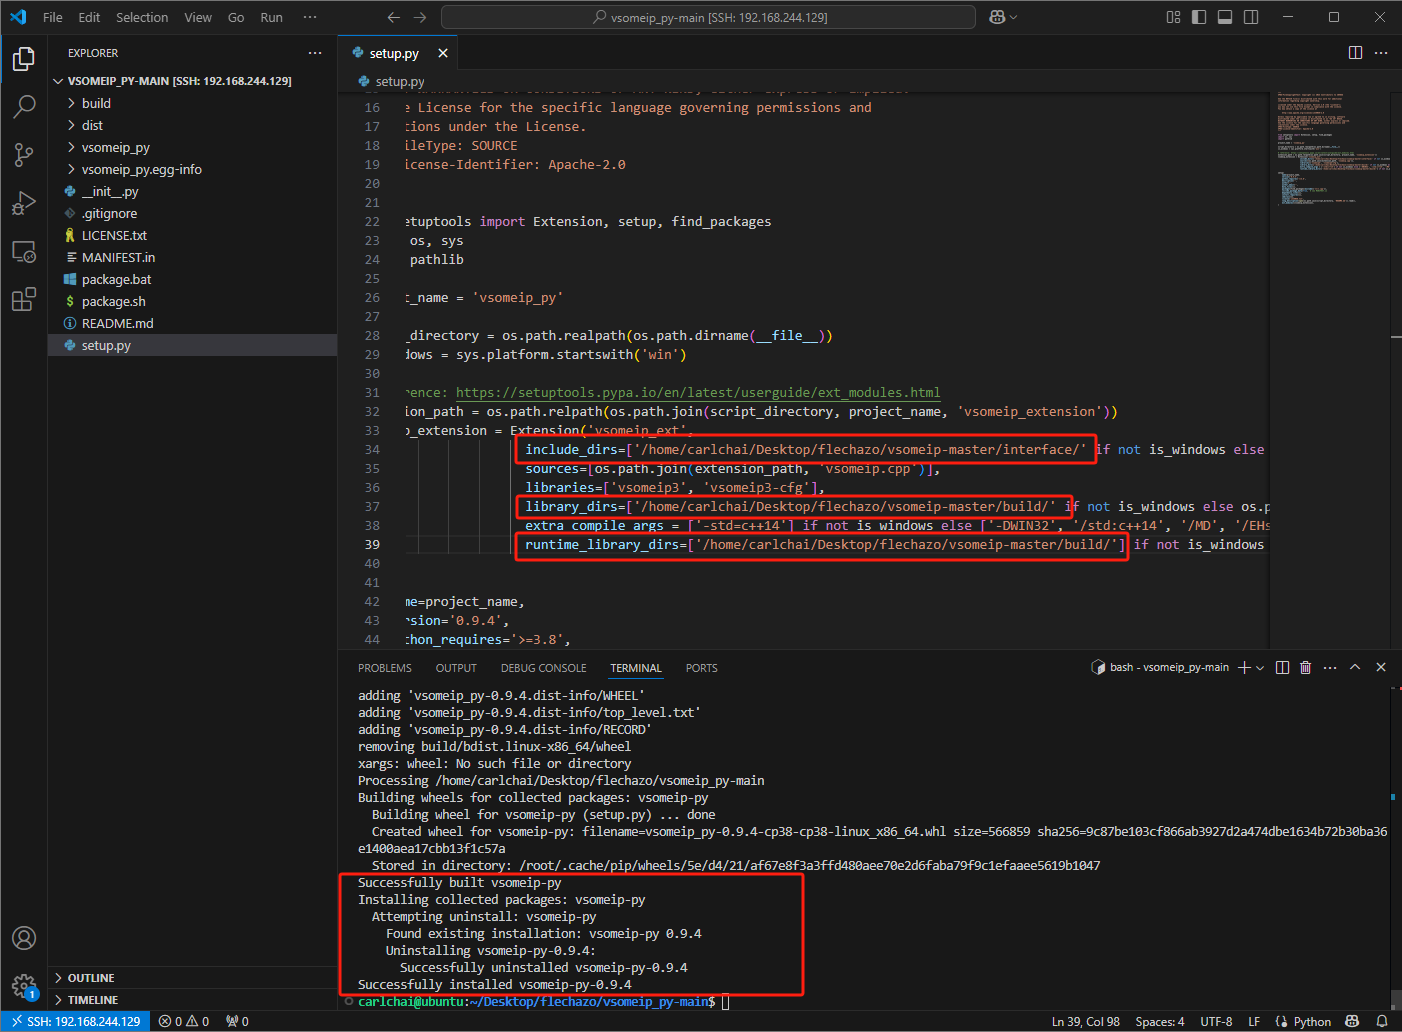
Task: Open __init__.py in the explorer
Action: pyautogui.click(x=192, y=191)
